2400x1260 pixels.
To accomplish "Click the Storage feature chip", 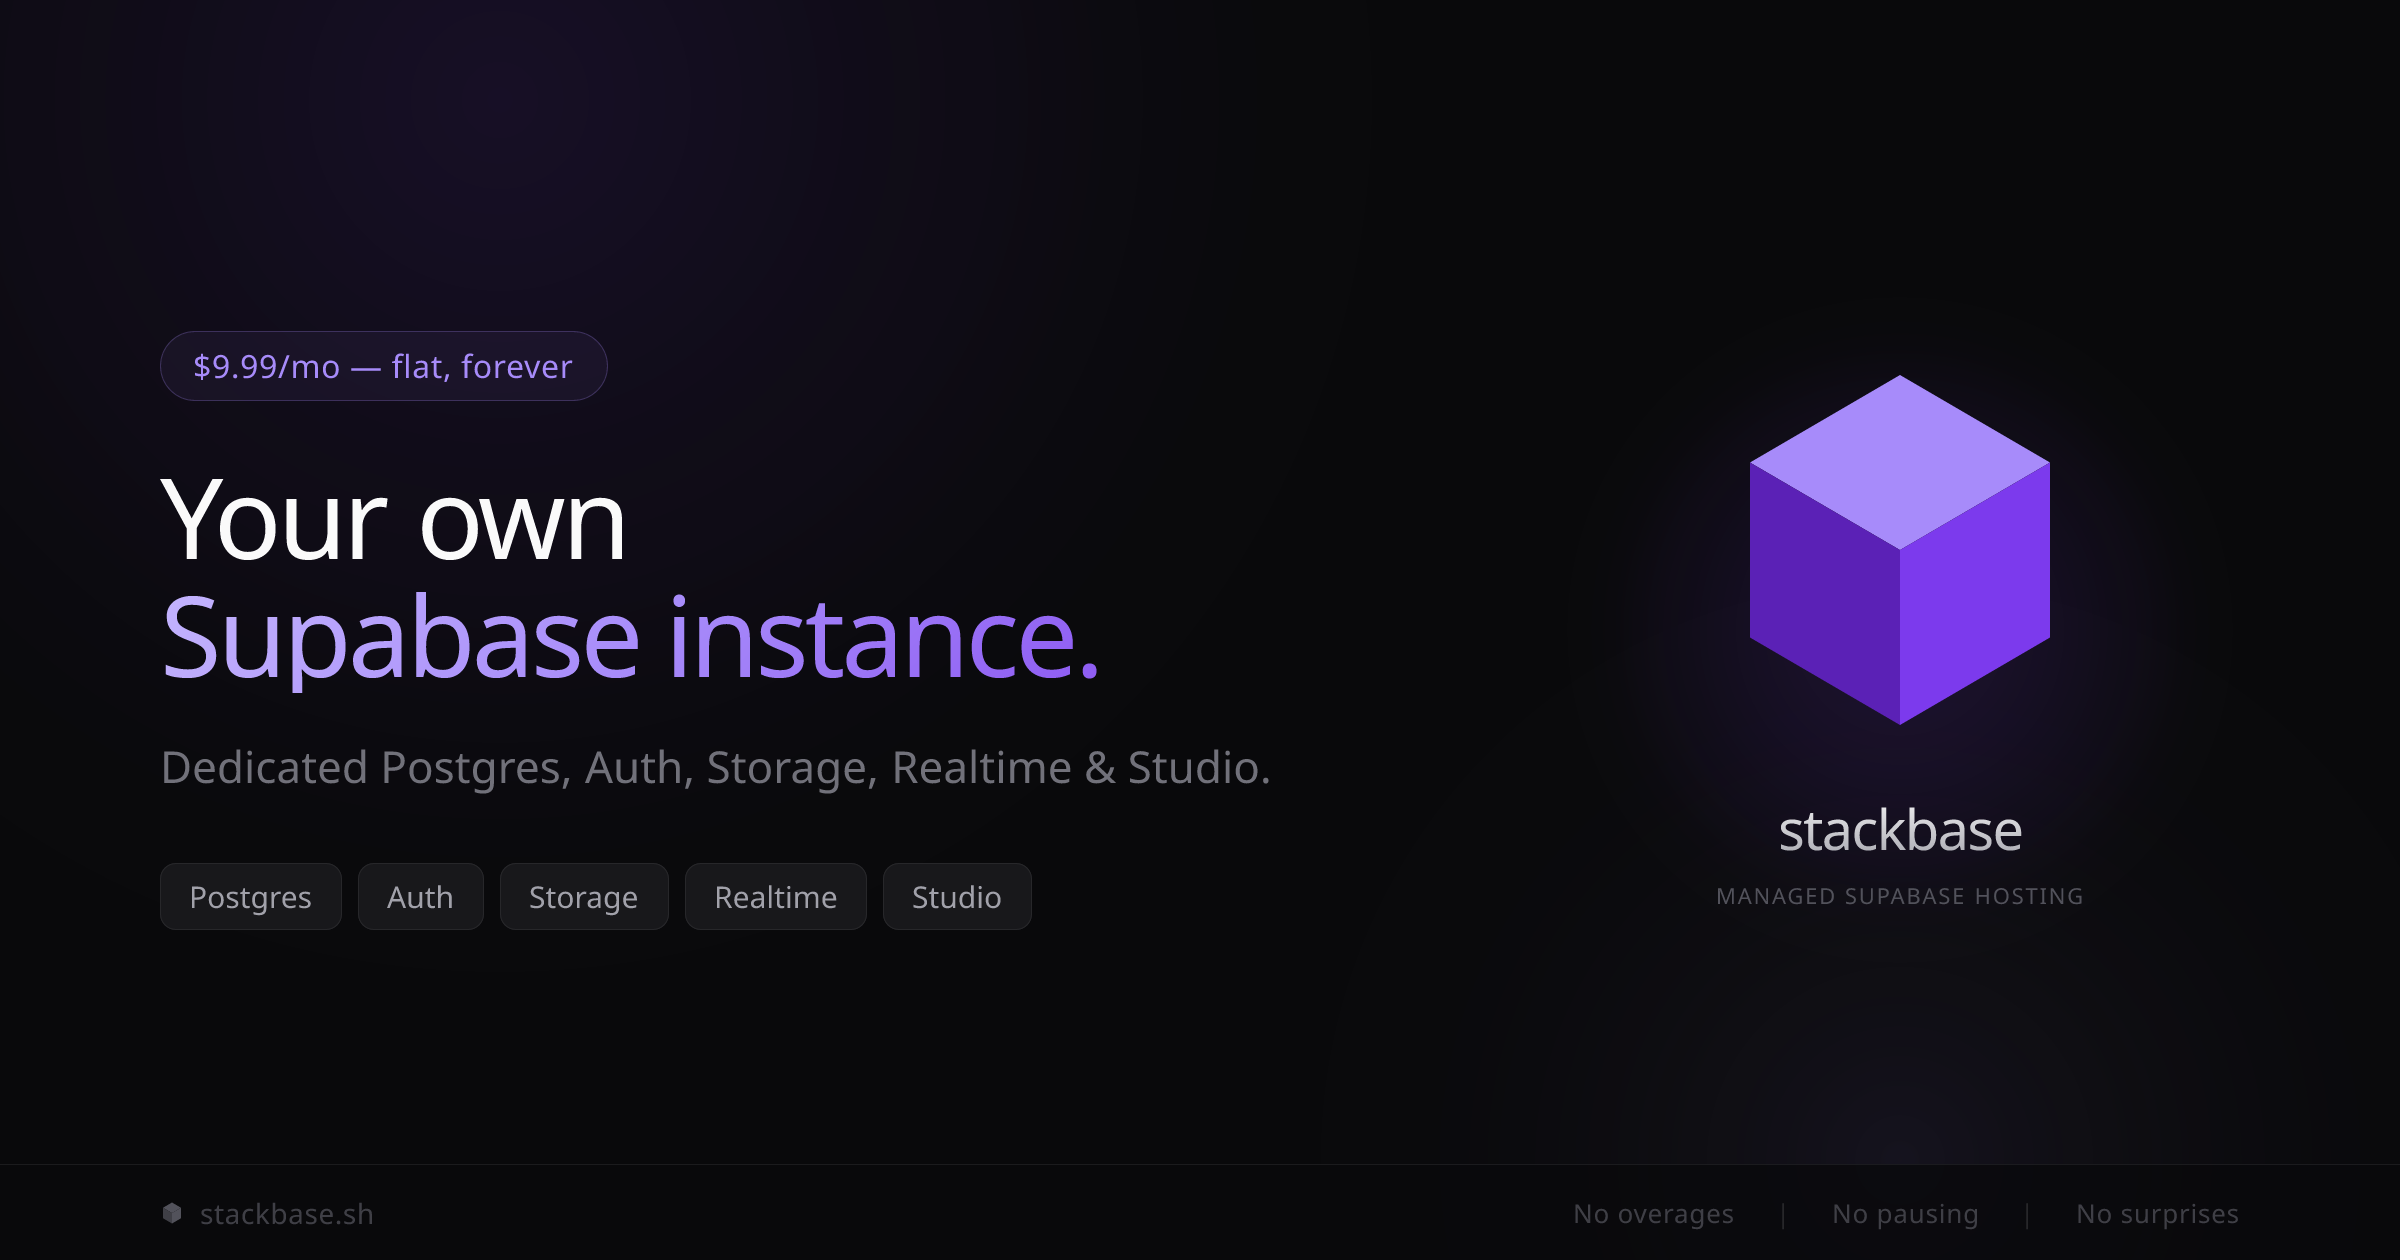I will click(583, 896).
